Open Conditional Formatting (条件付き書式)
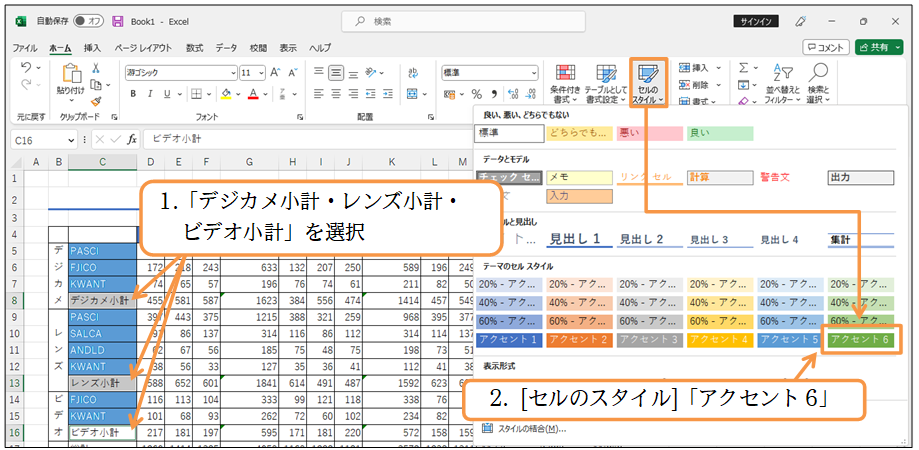This screenshot has height=450, width=919. [563, 83]
